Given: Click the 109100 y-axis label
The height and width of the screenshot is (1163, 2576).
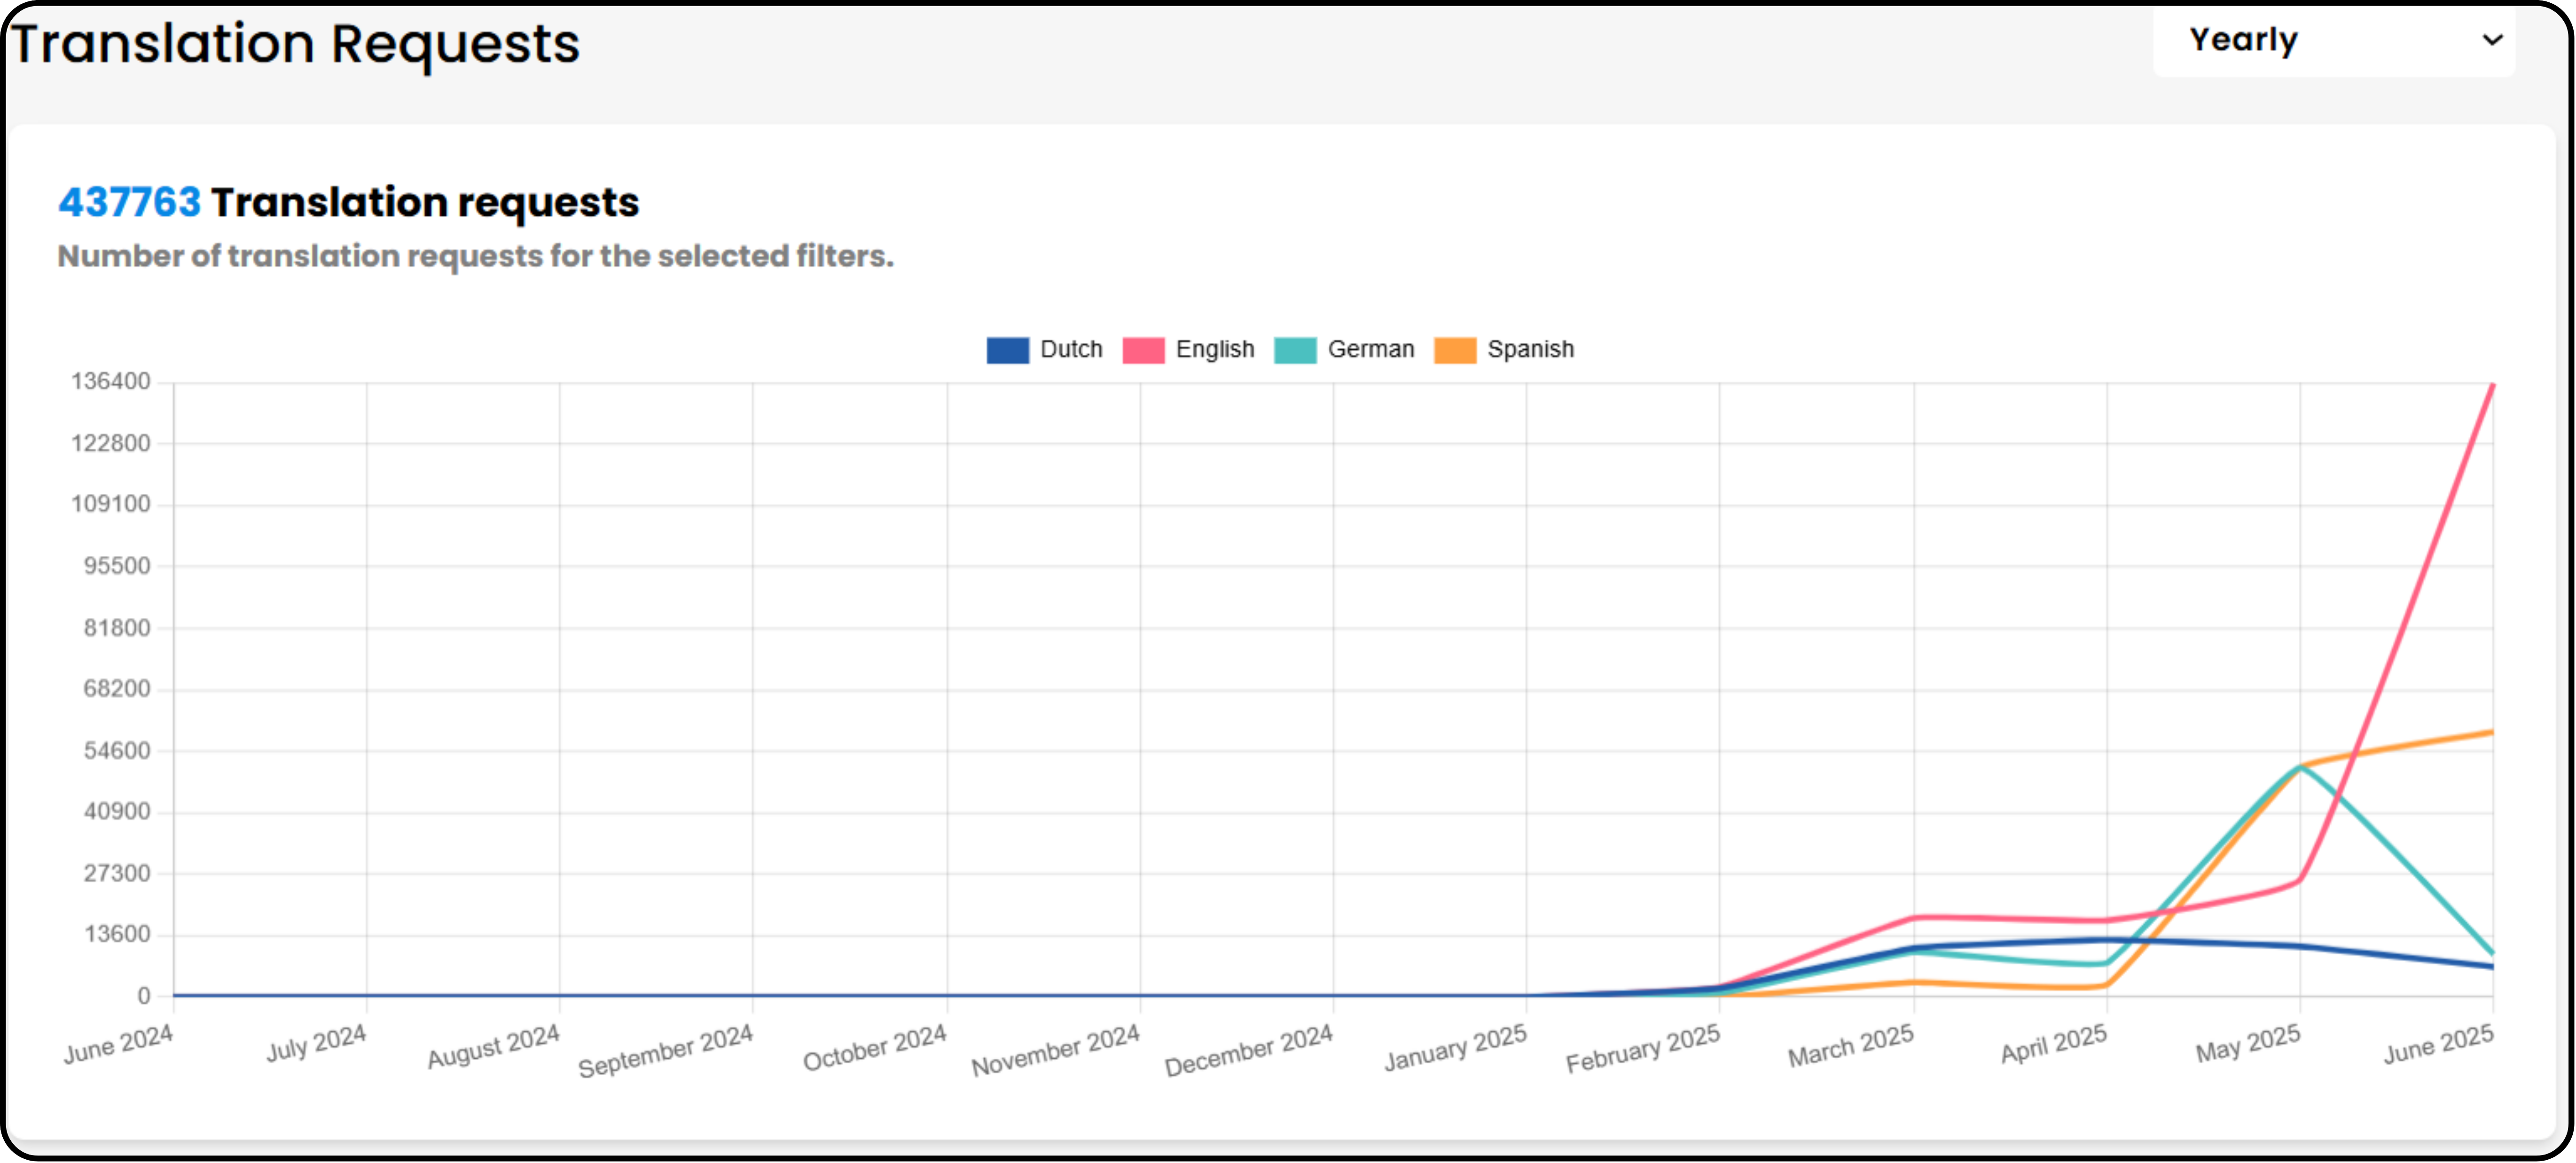Looking at the screenshot, I should pyautogui.click(x=110, y=504).
